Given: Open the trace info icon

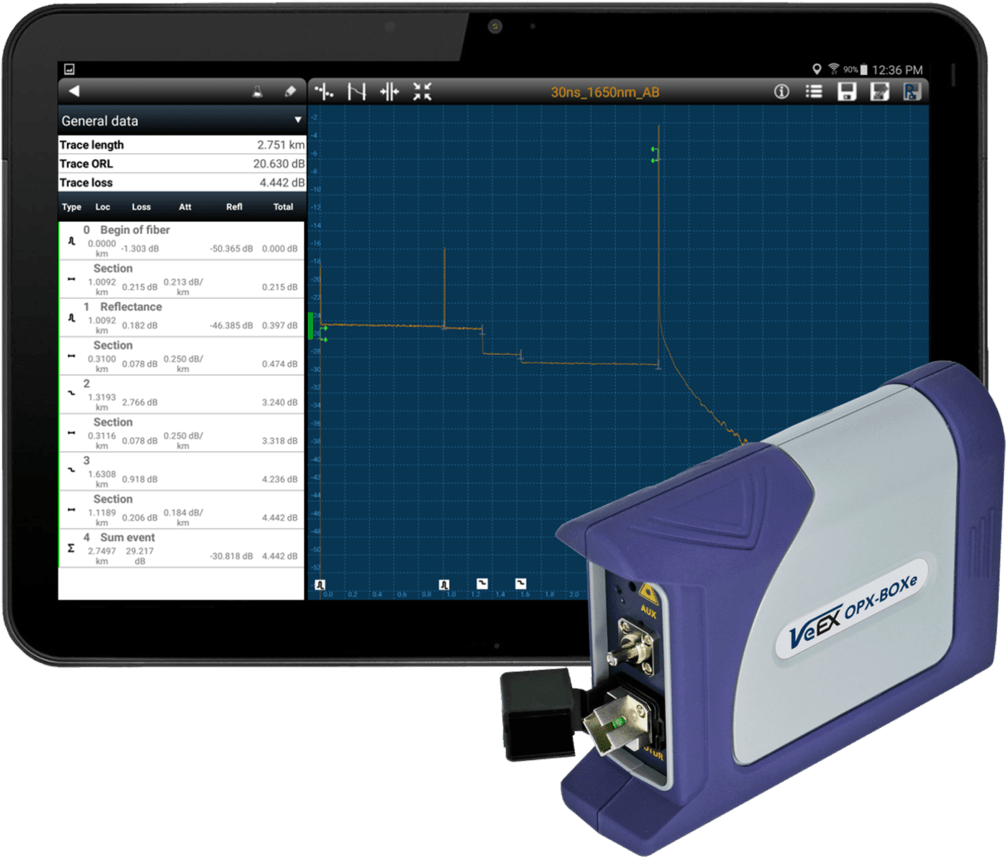Looking at the screenshot, I should [782, 92].
